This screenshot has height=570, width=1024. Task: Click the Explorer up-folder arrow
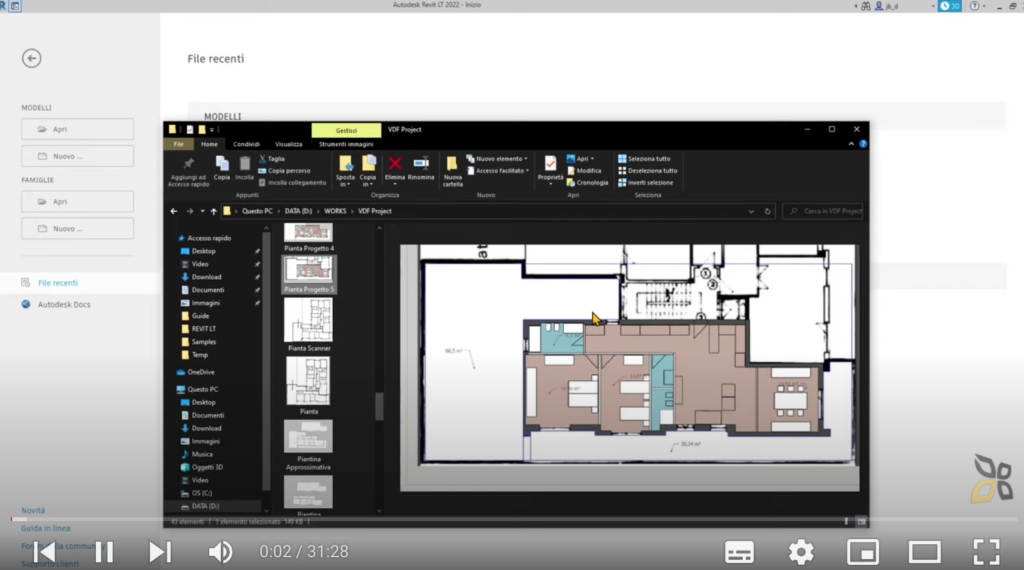[x=214, y=211]
